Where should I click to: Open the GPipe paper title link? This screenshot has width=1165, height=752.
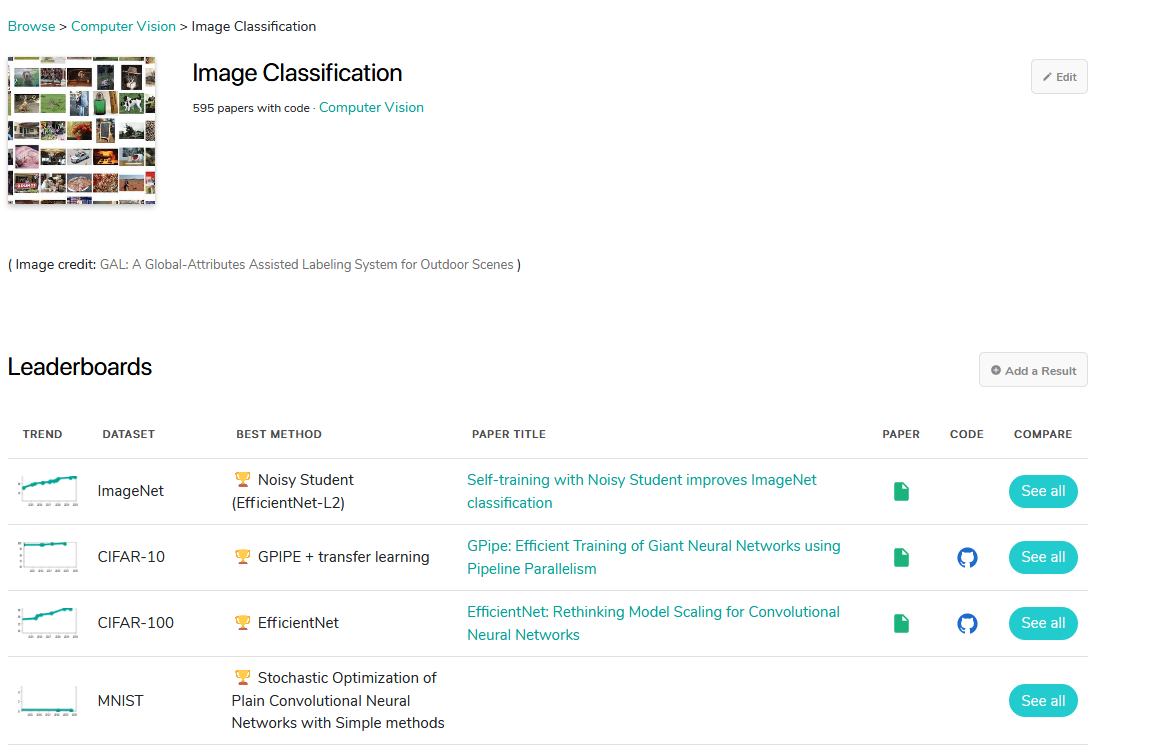(653, 557)
